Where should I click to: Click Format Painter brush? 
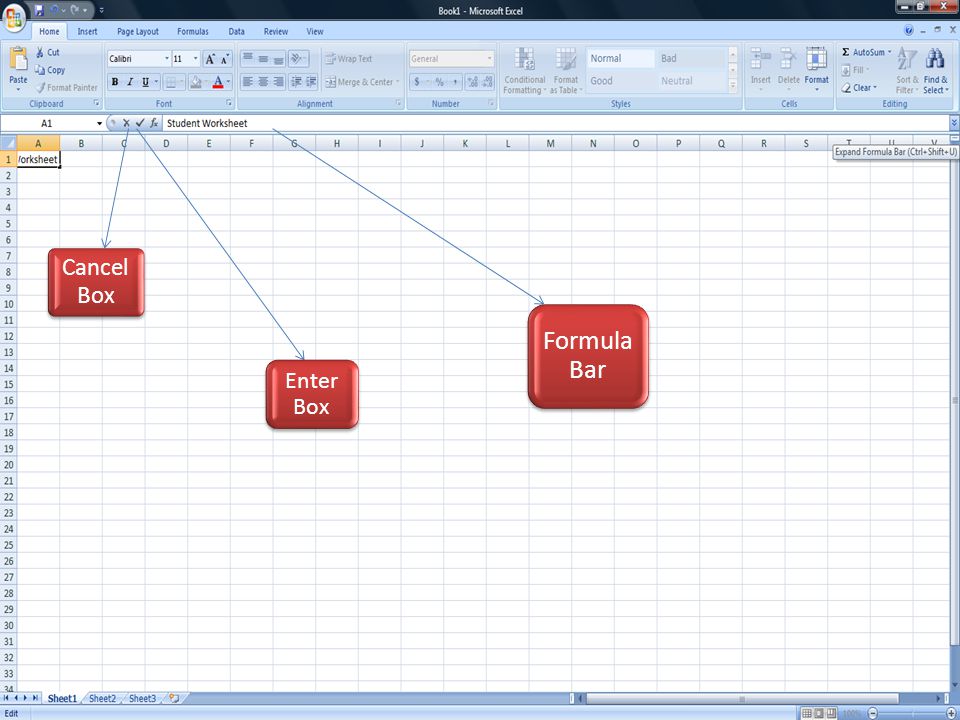click(67, 88)
